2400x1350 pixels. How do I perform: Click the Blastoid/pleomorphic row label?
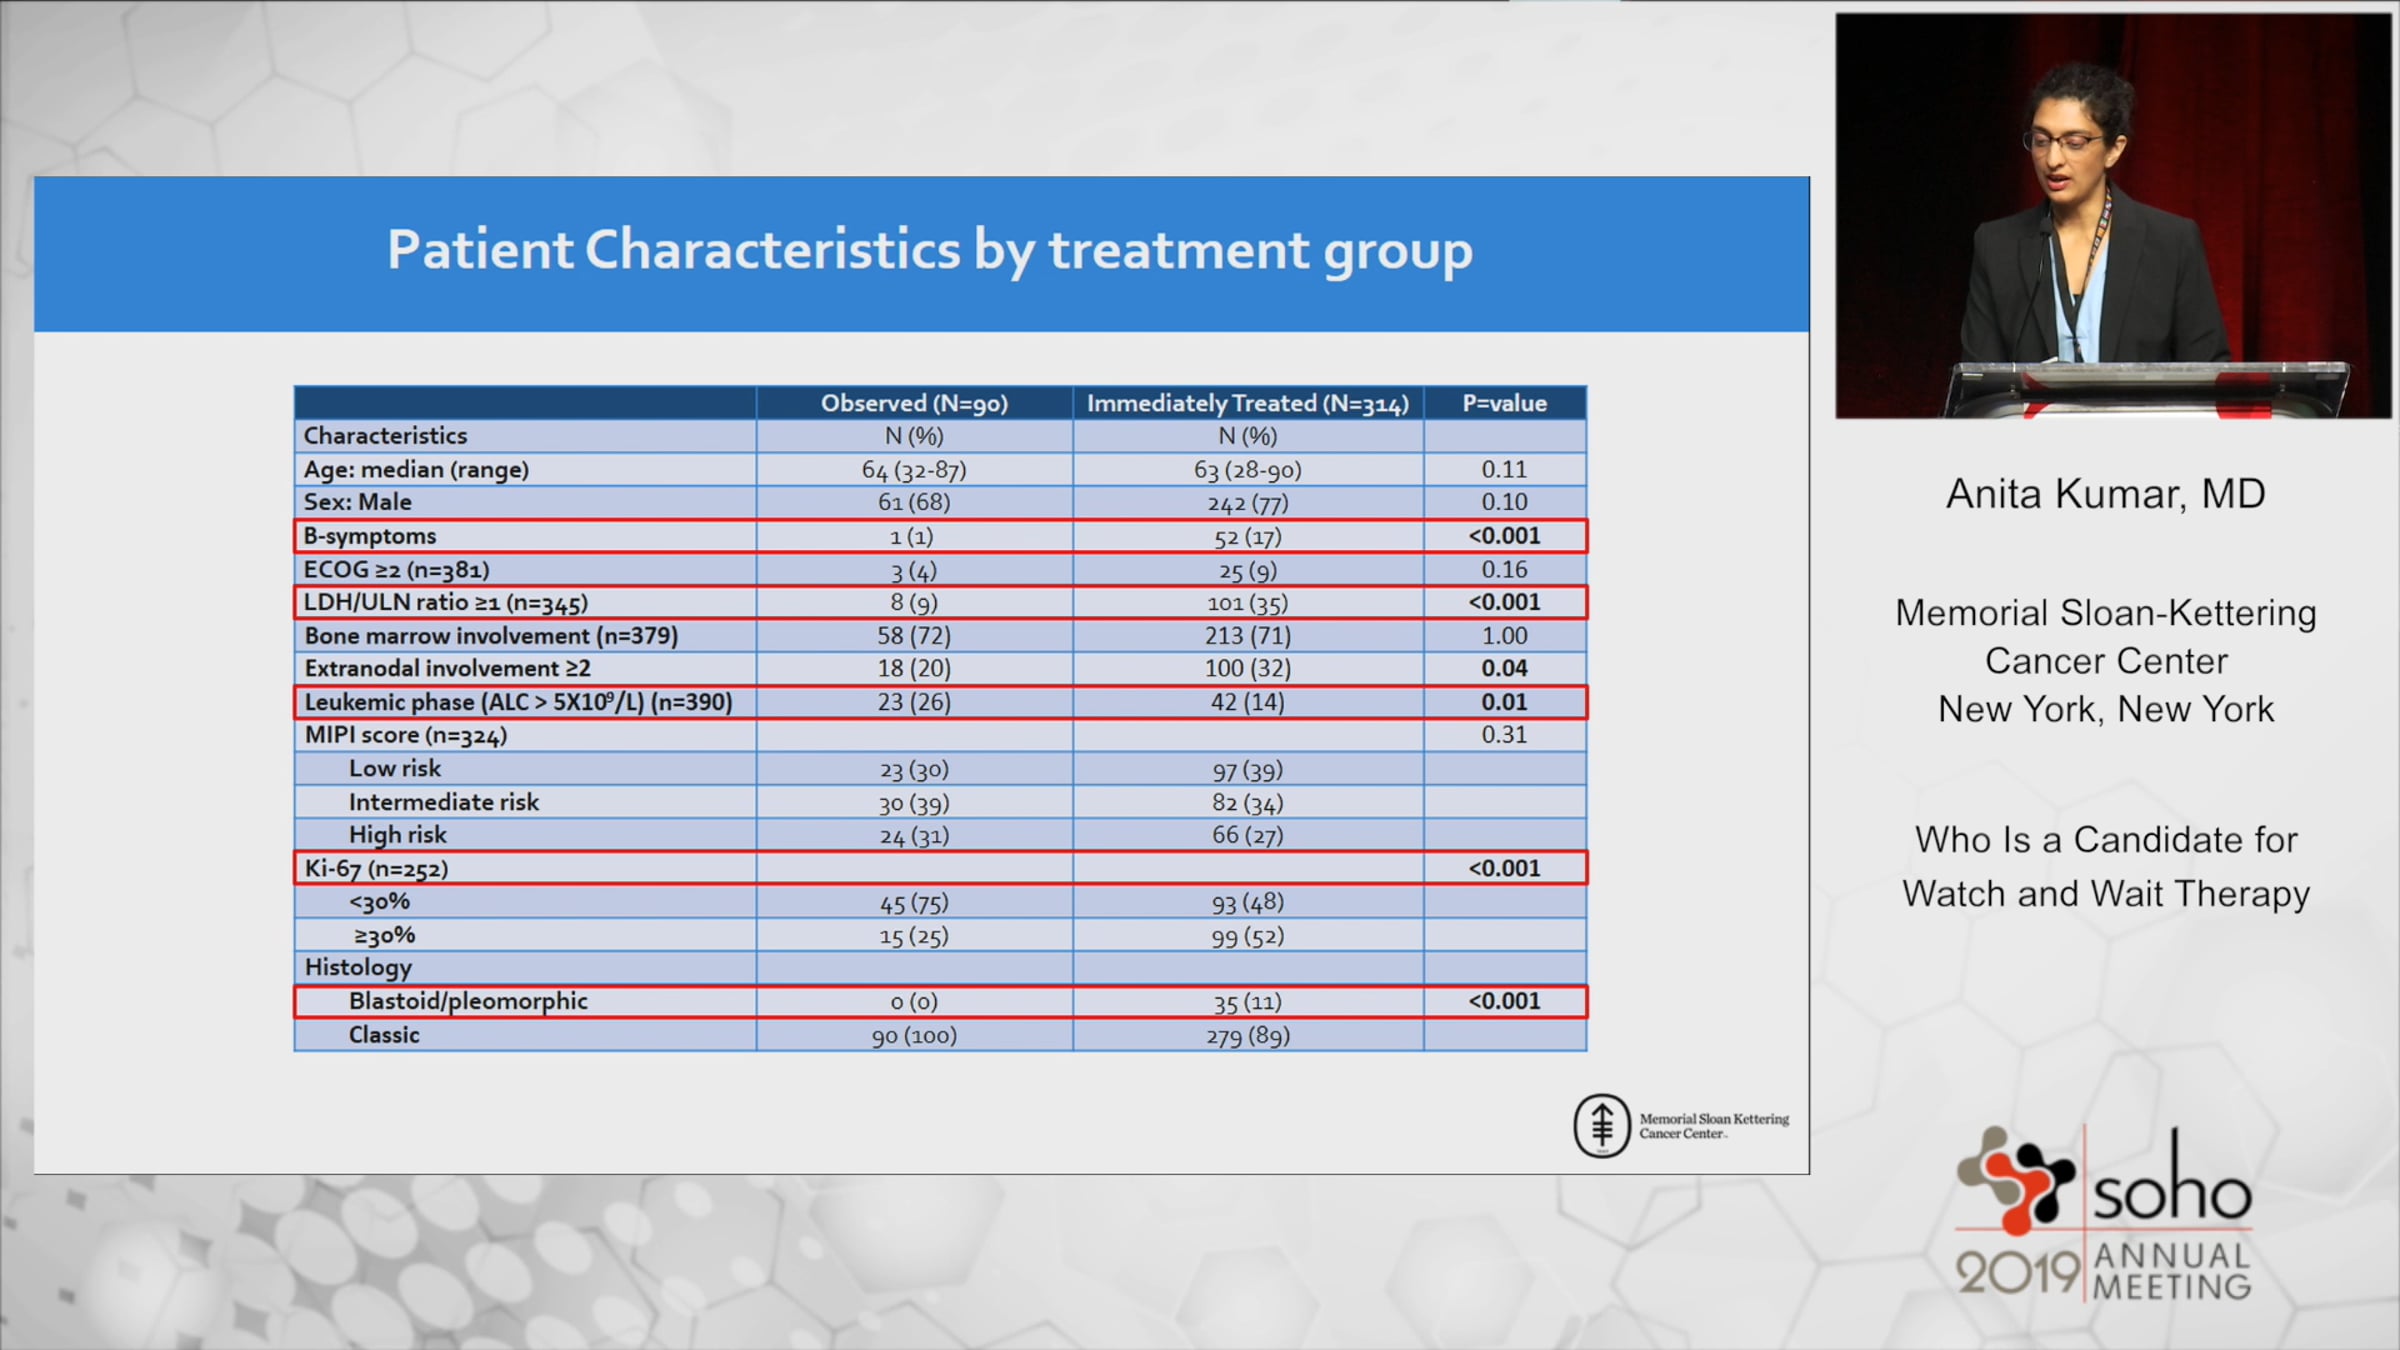pyautogui.click(x=468, y=1001)
